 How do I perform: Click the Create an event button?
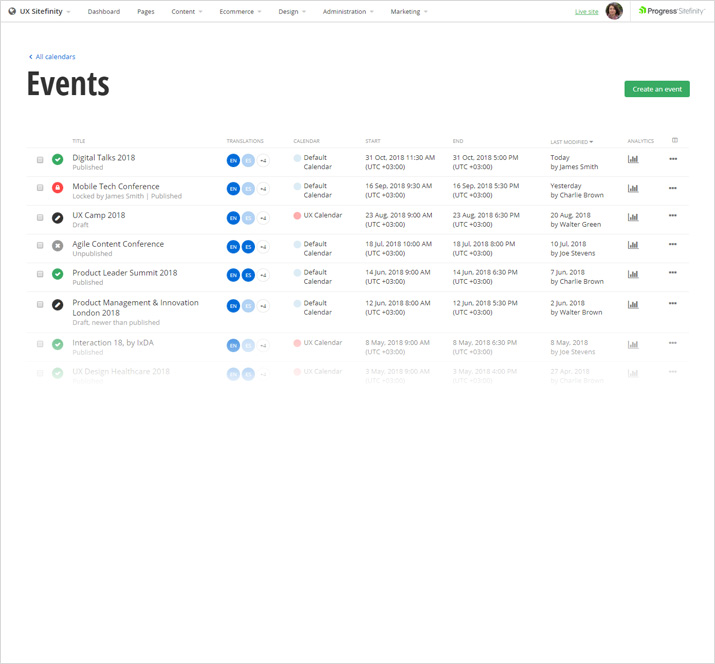pyautogui.click(x=657, y=89)
